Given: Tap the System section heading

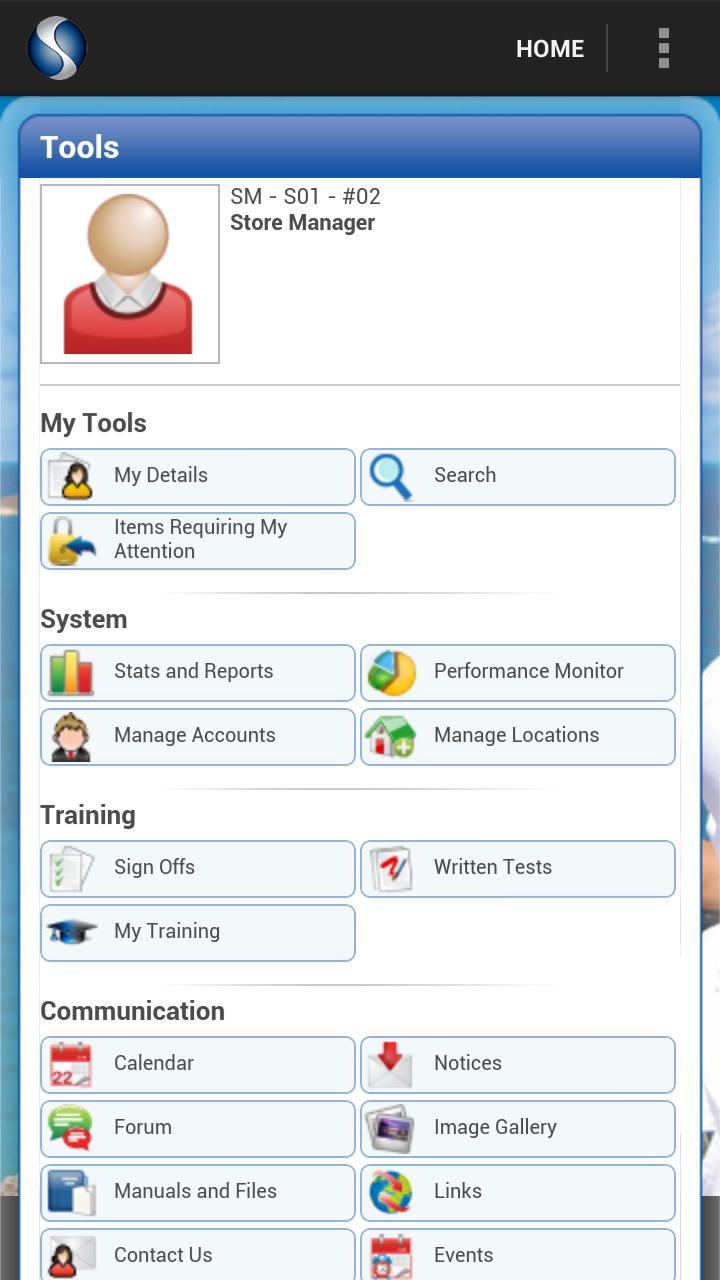Looking at the screenshot, I should click(83, 619).
